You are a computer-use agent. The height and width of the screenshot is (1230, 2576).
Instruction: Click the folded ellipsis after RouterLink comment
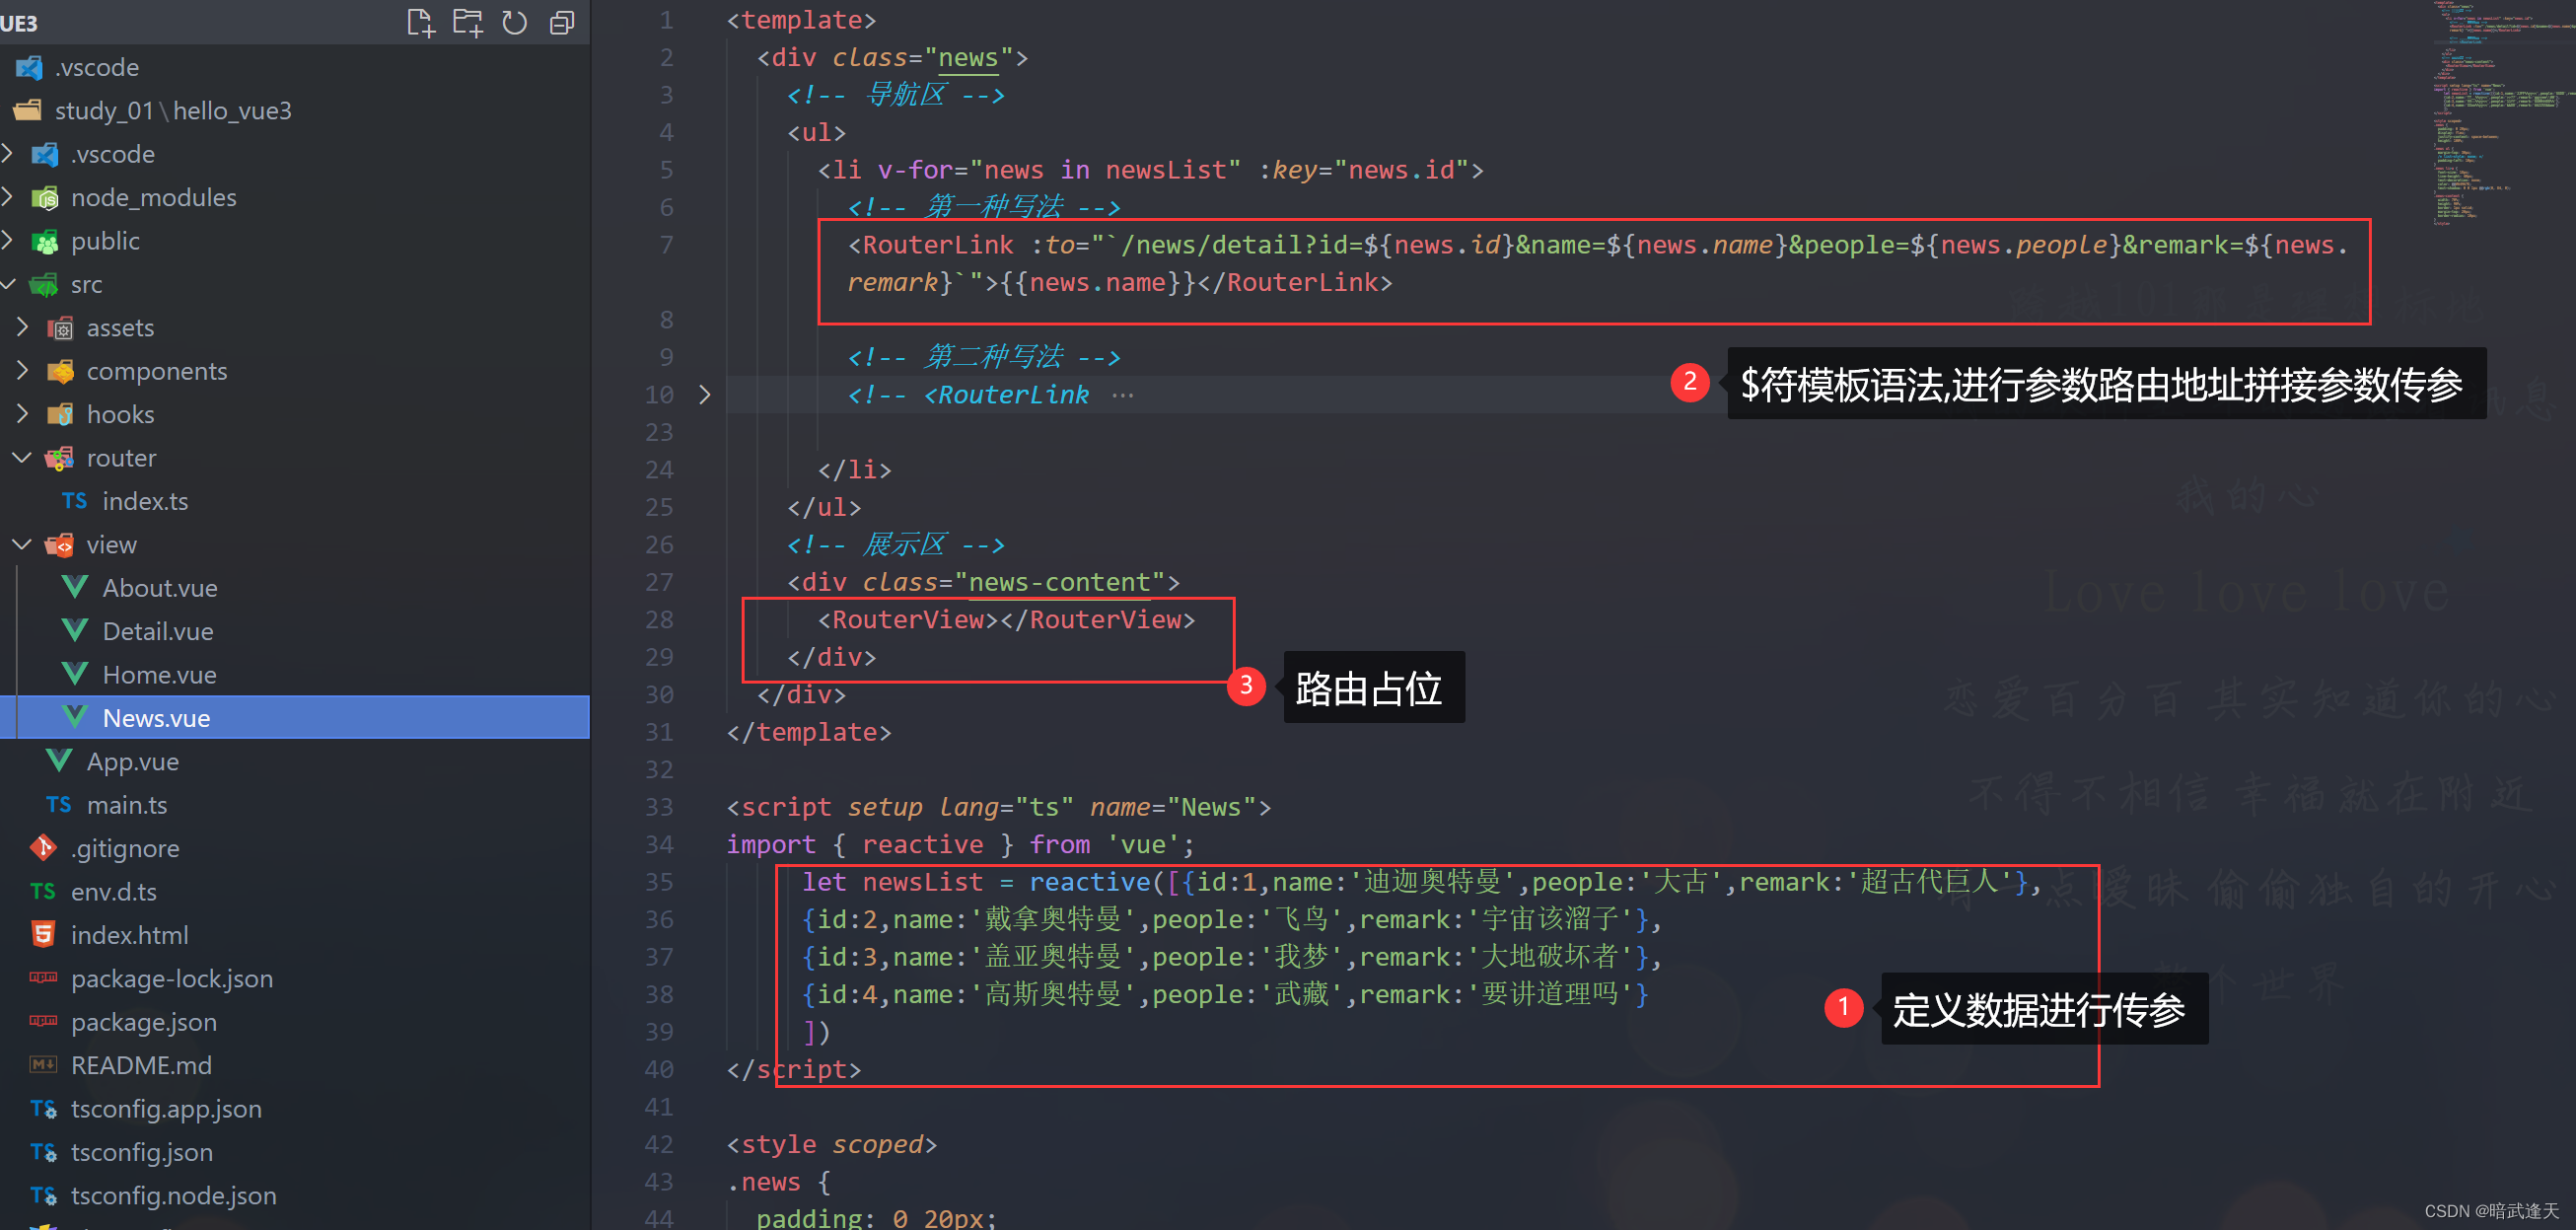[1123, 395]
